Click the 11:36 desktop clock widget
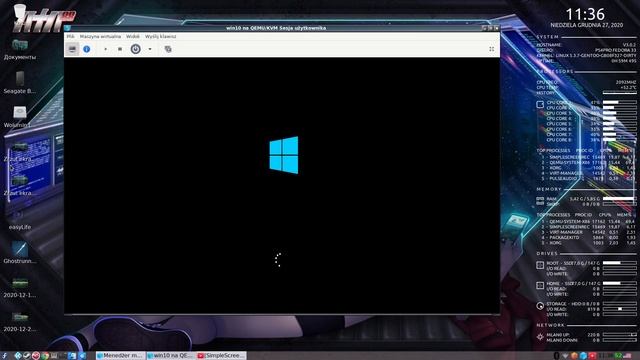This screenshot has height=360, width=640. [x=585, y=15]
